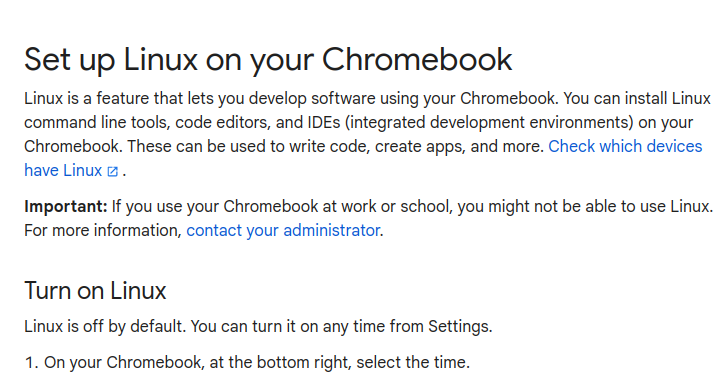This screenshot has width=728, height=372.
Task: Click the external-link icon after "have Linux"
Action: point(112,171)
